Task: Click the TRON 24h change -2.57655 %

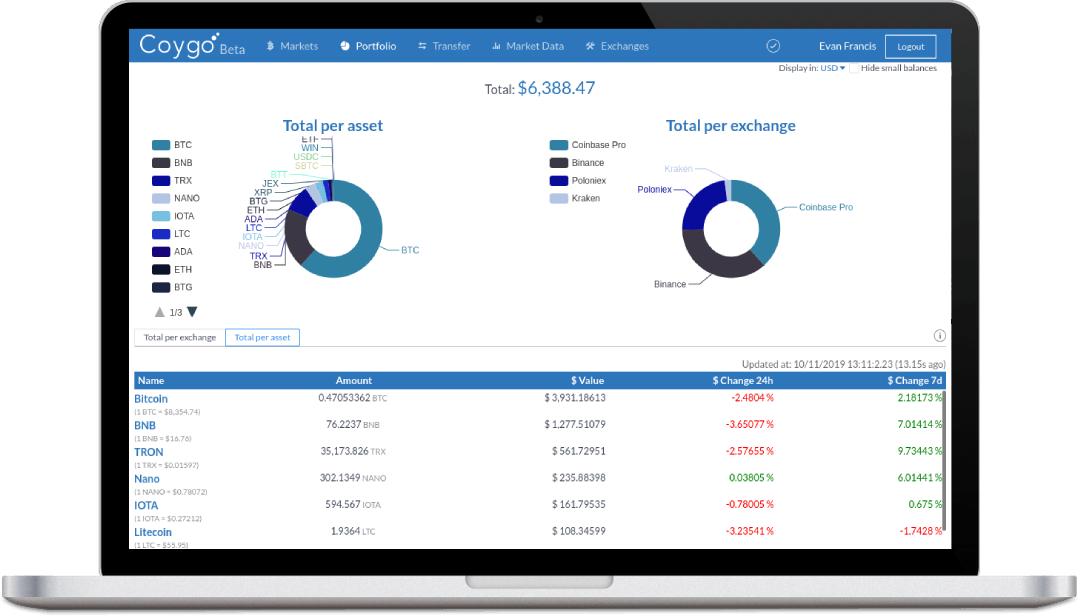Action: [x=749, y=451]
